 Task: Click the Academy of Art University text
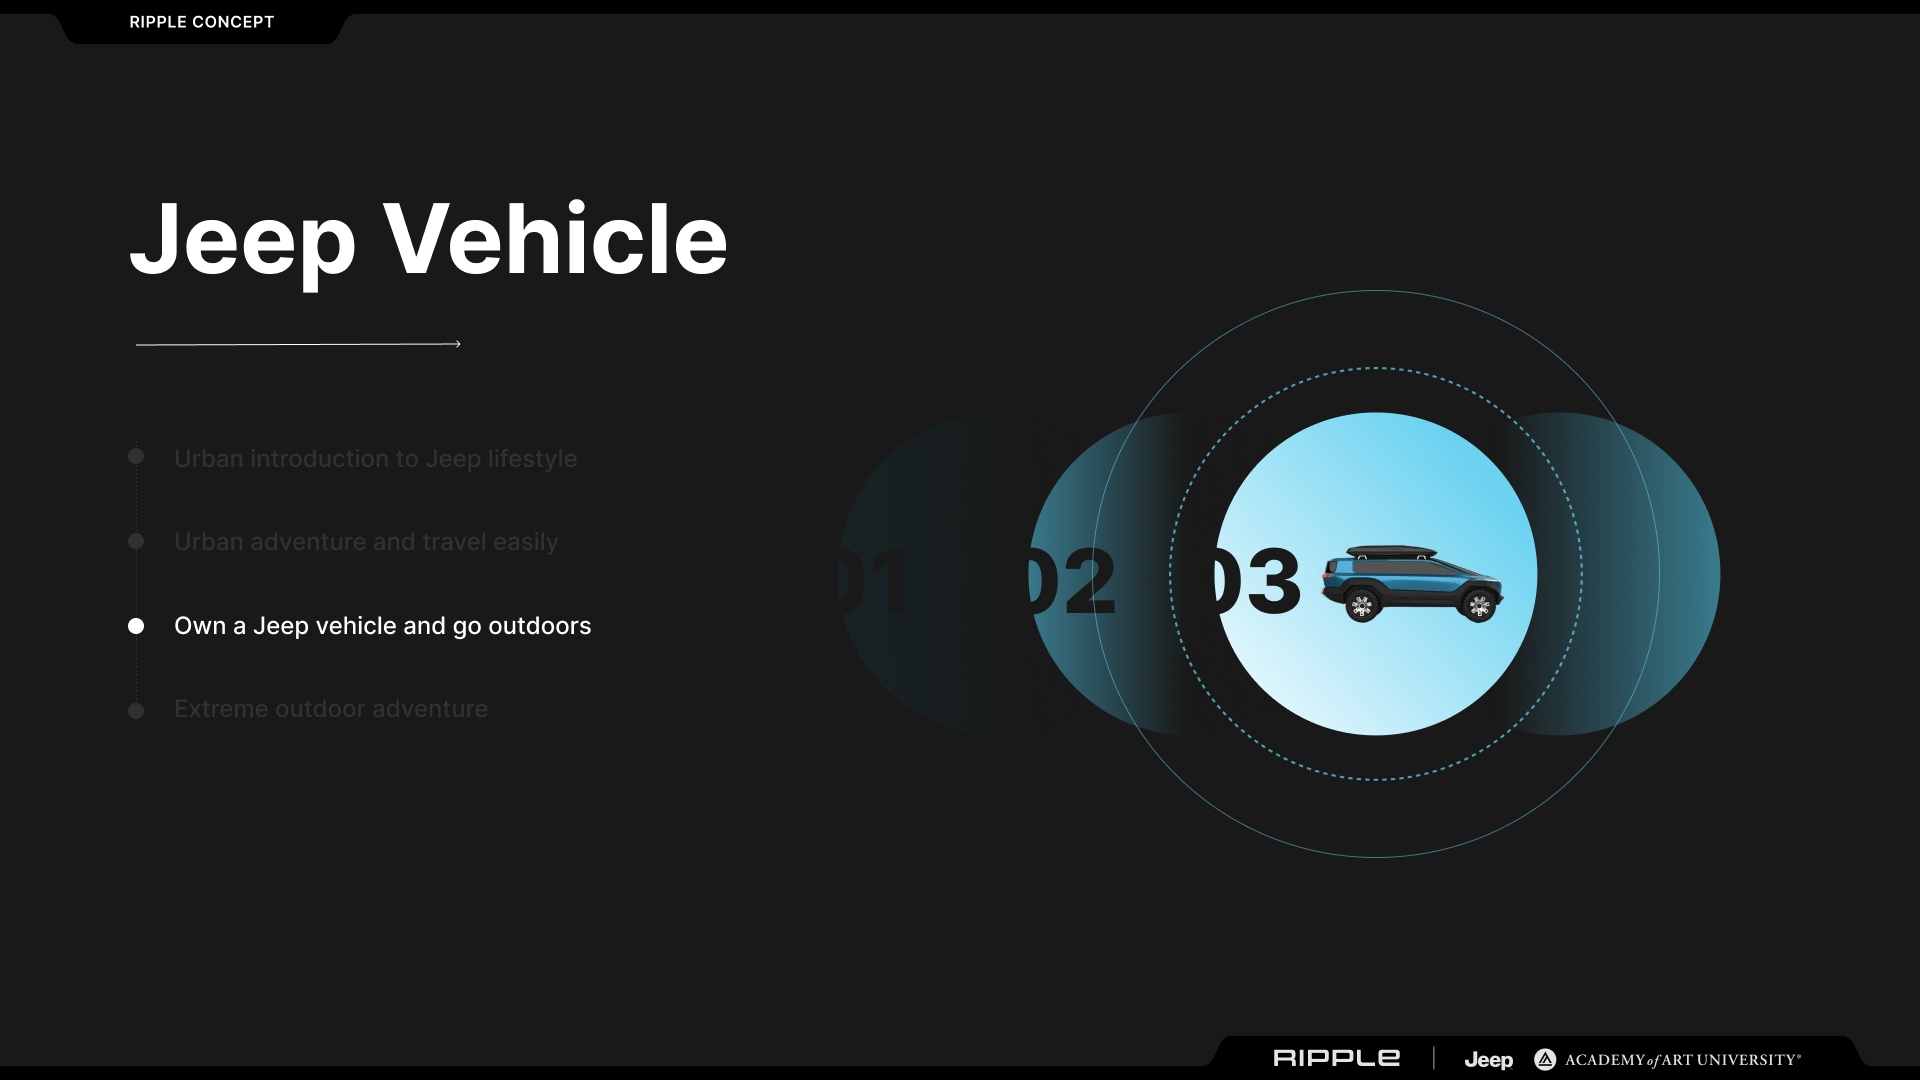click(x=1682, y=1060)
